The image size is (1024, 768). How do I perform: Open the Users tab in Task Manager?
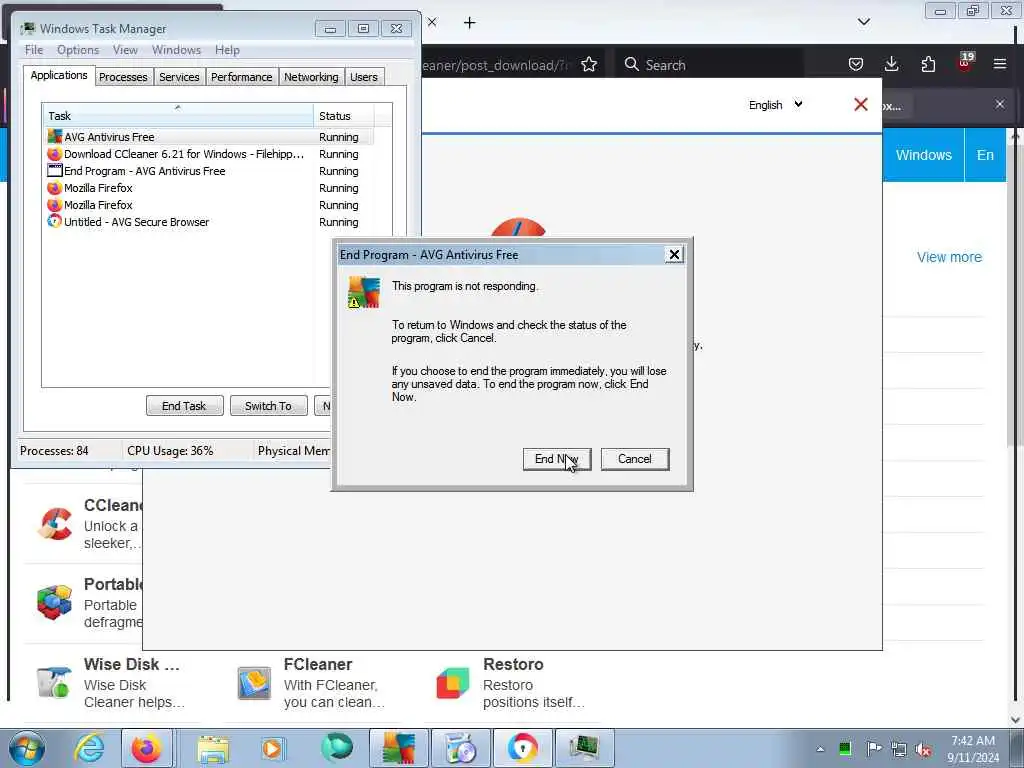tap(364, 77)
